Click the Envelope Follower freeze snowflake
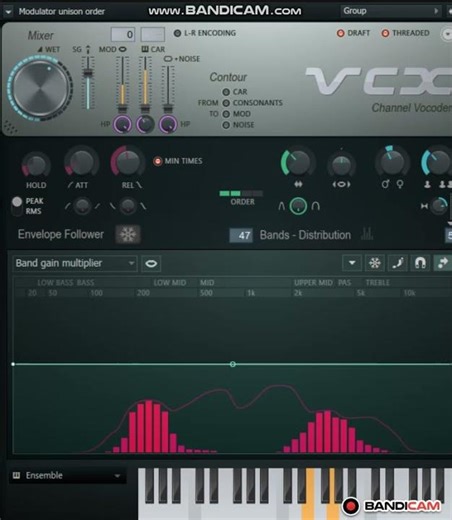This screenshot has width=452, height=520. pyautogui.click(x=128, y=235)
